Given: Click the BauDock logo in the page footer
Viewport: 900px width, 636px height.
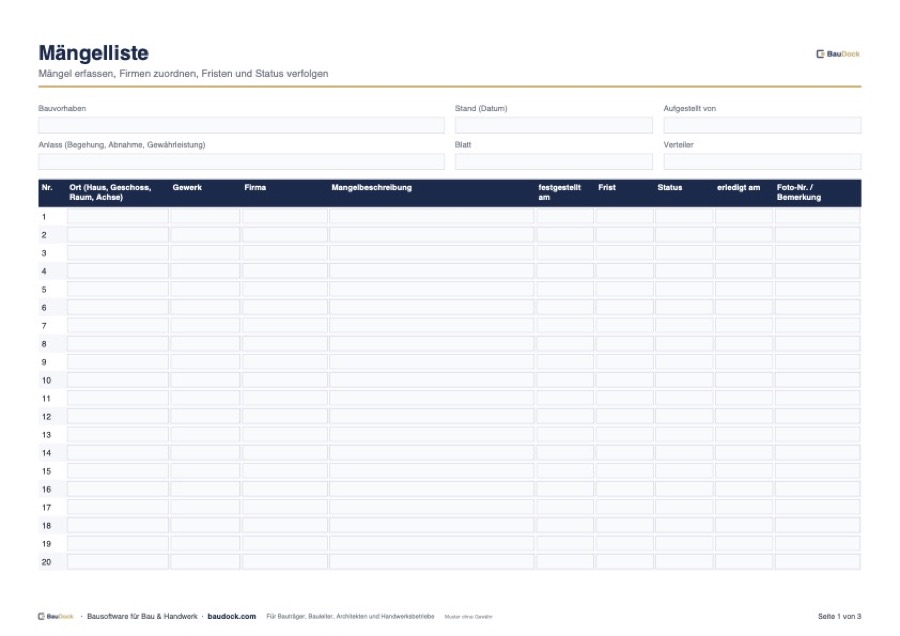Looking at the screenshot, I should (x=56, y=616).
